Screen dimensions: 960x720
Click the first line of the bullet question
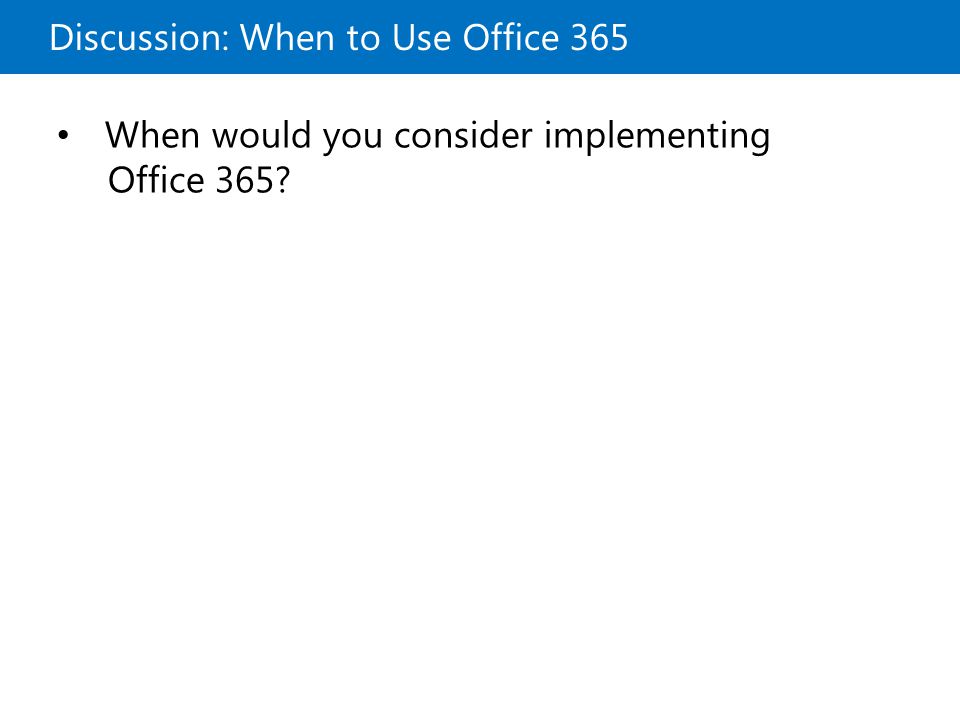[x=438, y=136]
